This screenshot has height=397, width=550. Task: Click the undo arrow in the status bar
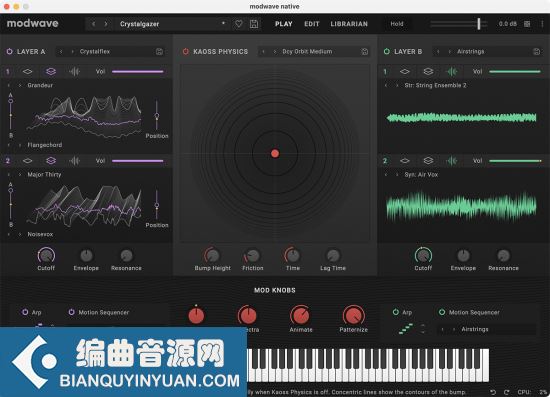point(493,392)
